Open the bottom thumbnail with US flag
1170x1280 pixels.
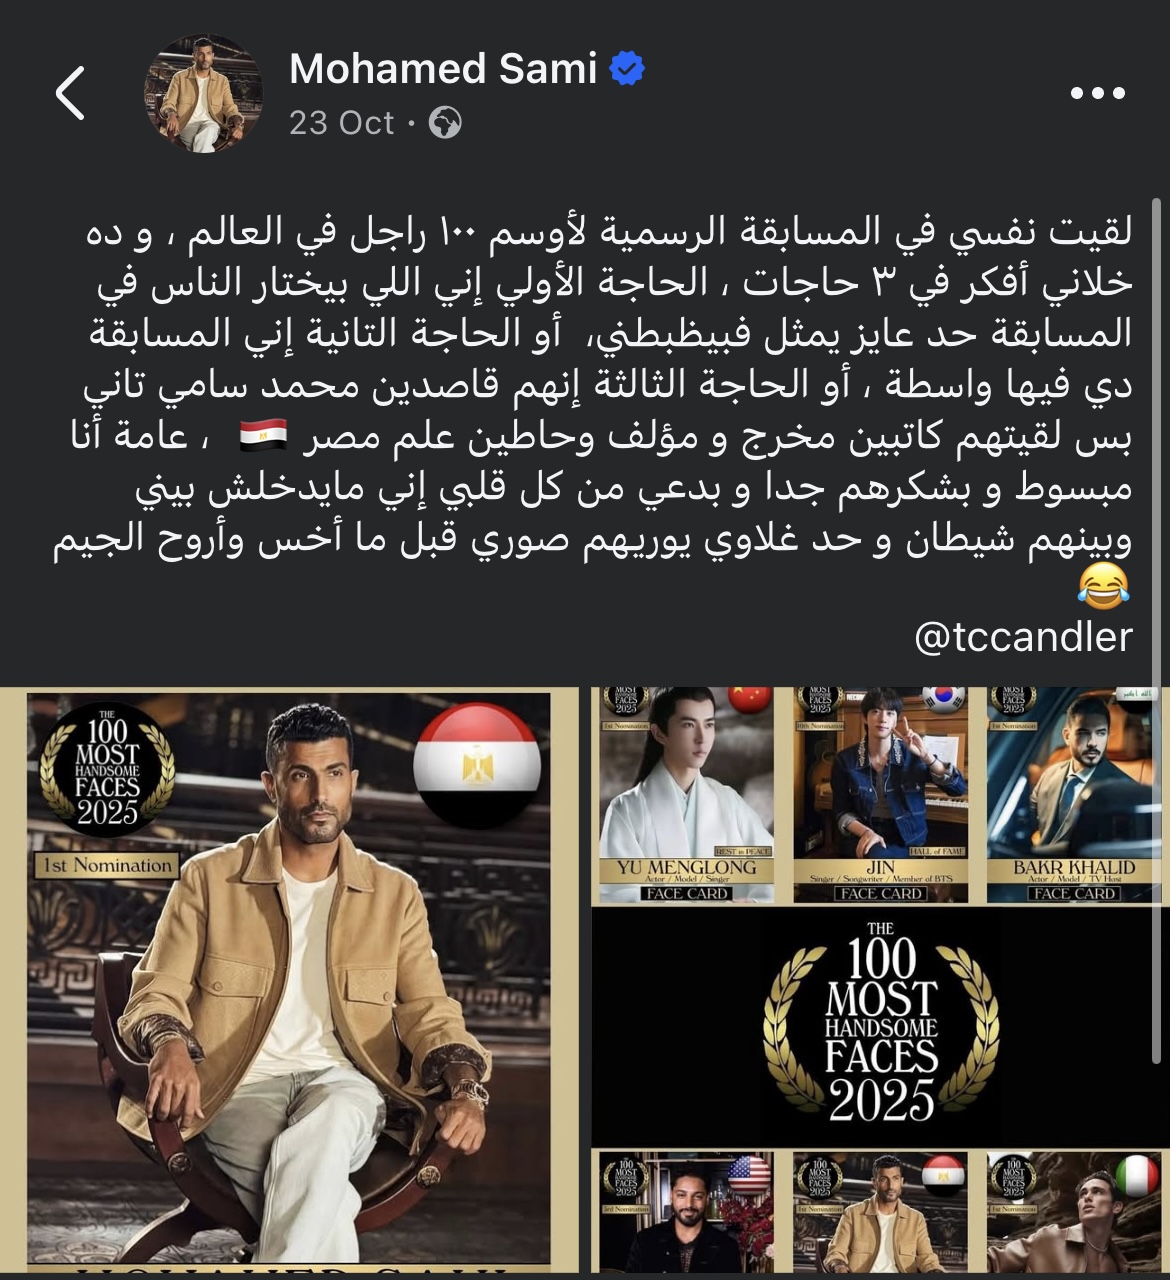click(687, 1211)
